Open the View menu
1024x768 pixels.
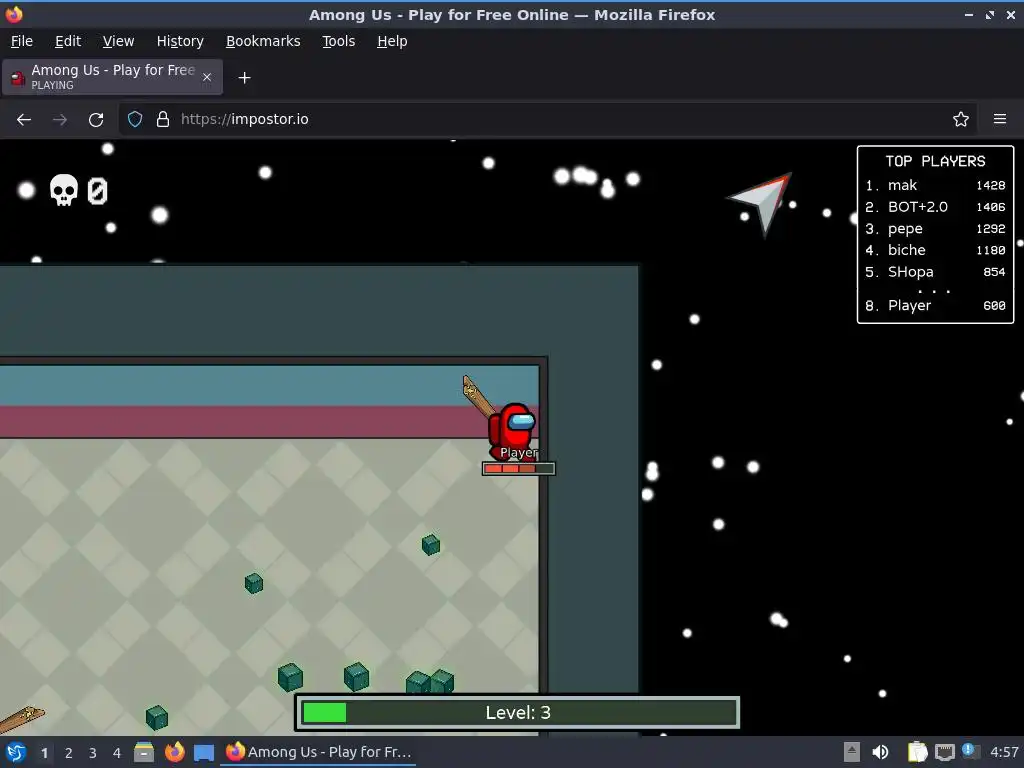click(x=118, y=41)
